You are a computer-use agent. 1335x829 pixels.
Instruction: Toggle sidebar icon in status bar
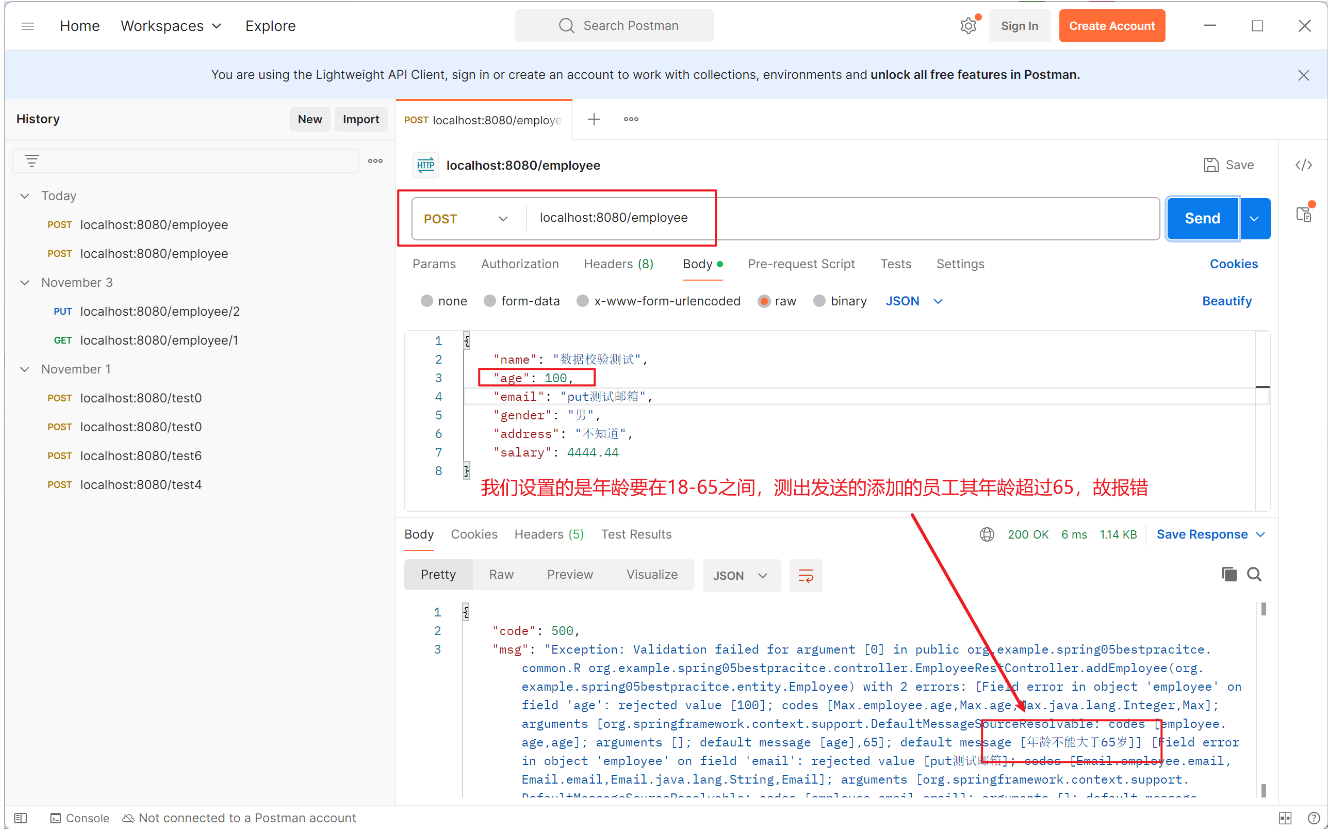pos(21,818)
